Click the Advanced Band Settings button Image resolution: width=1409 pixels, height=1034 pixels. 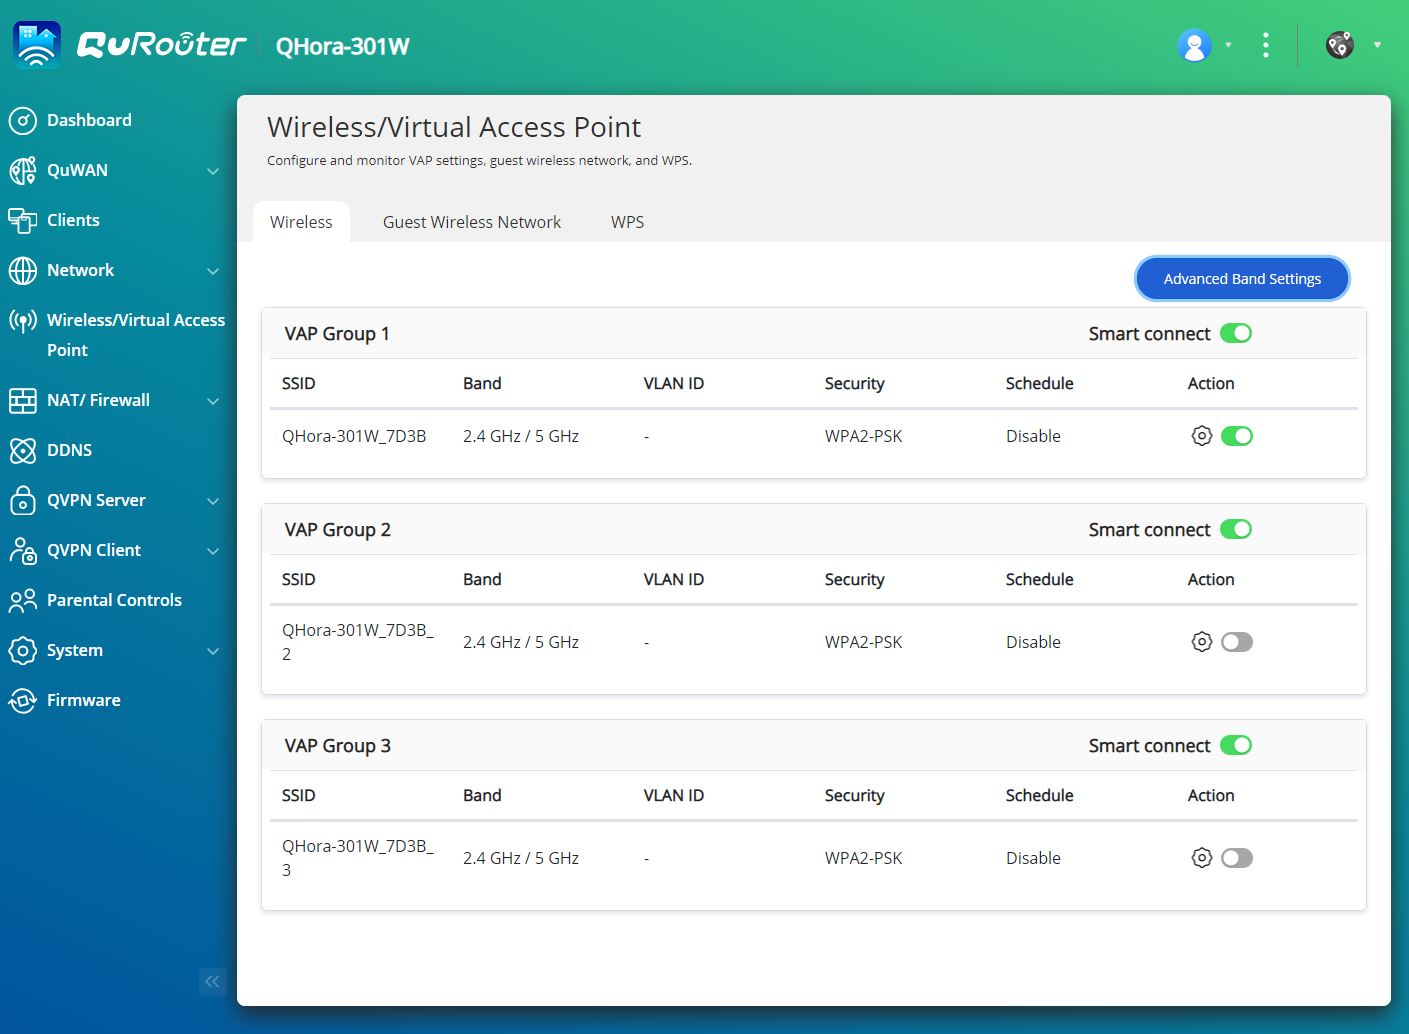1242,279
